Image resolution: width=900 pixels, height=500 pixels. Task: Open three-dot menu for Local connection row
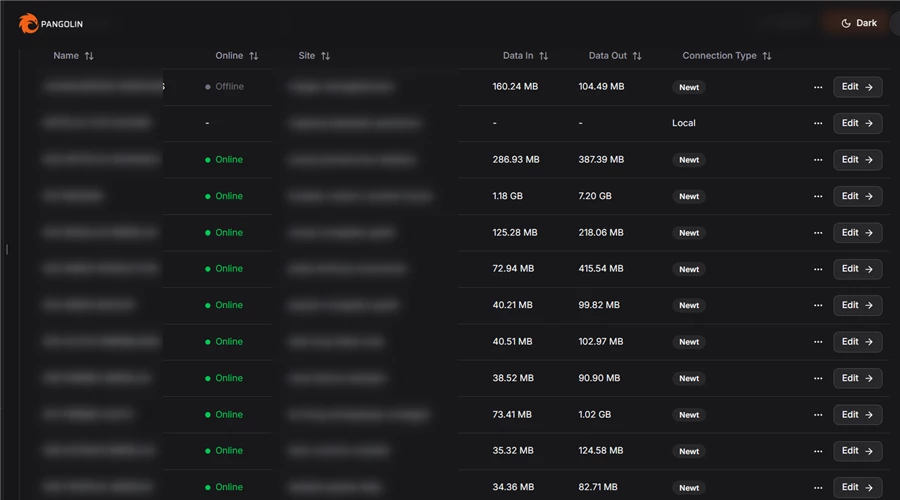(x=818, y=123)
